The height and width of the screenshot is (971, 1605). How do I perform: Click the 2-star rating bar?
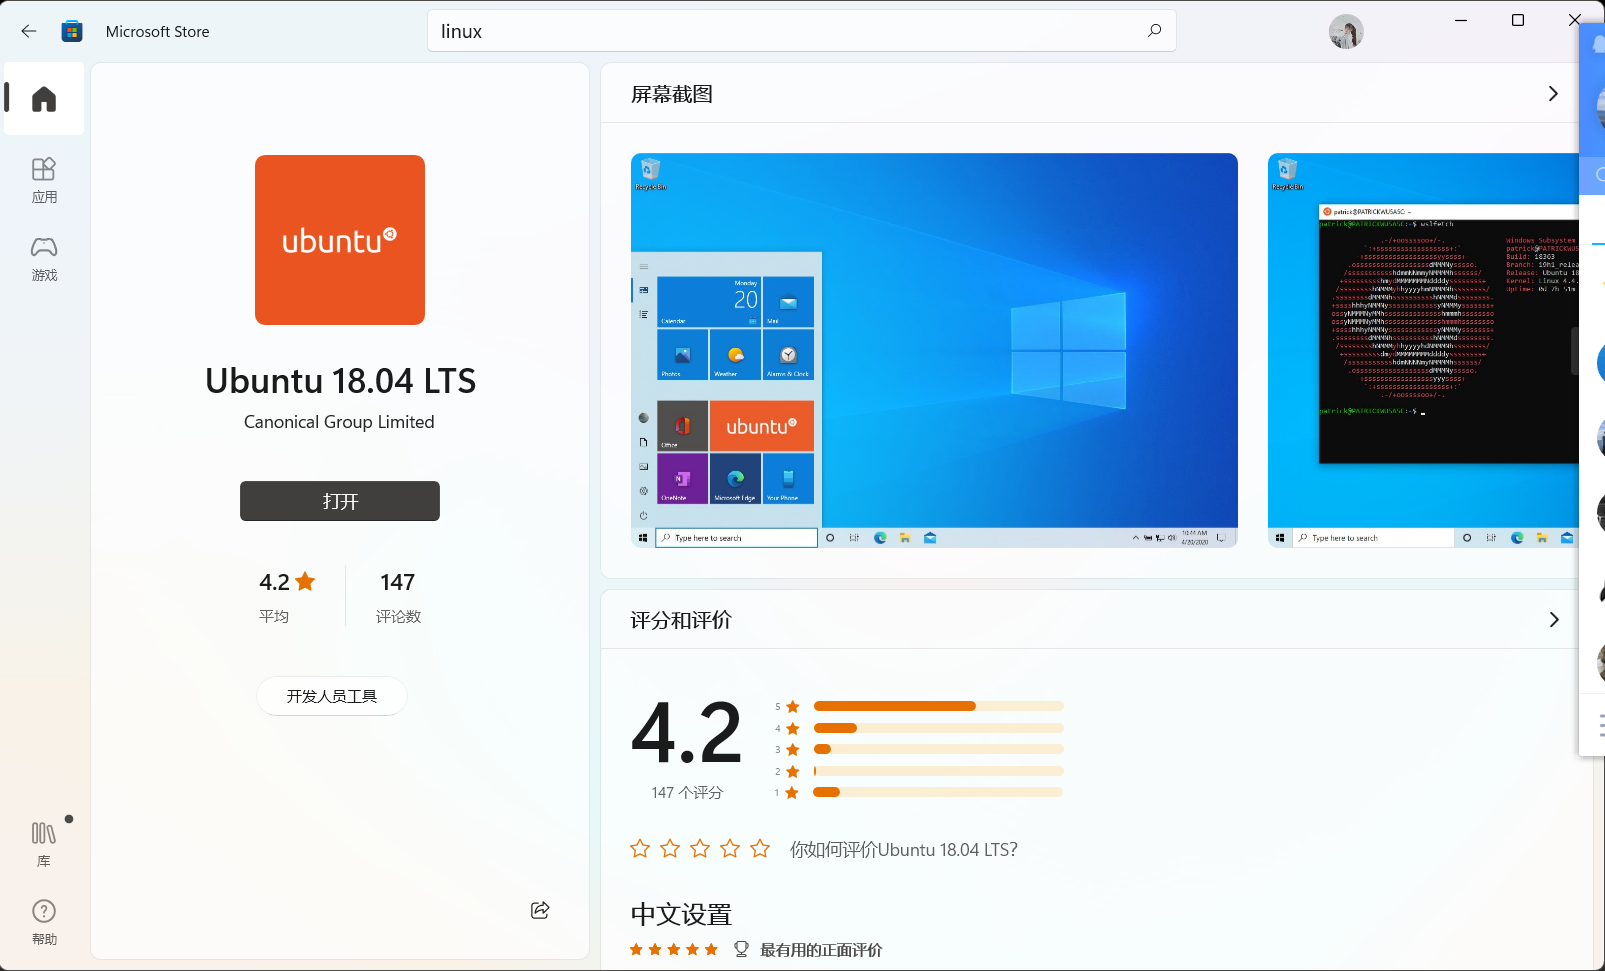click(938, 771)
